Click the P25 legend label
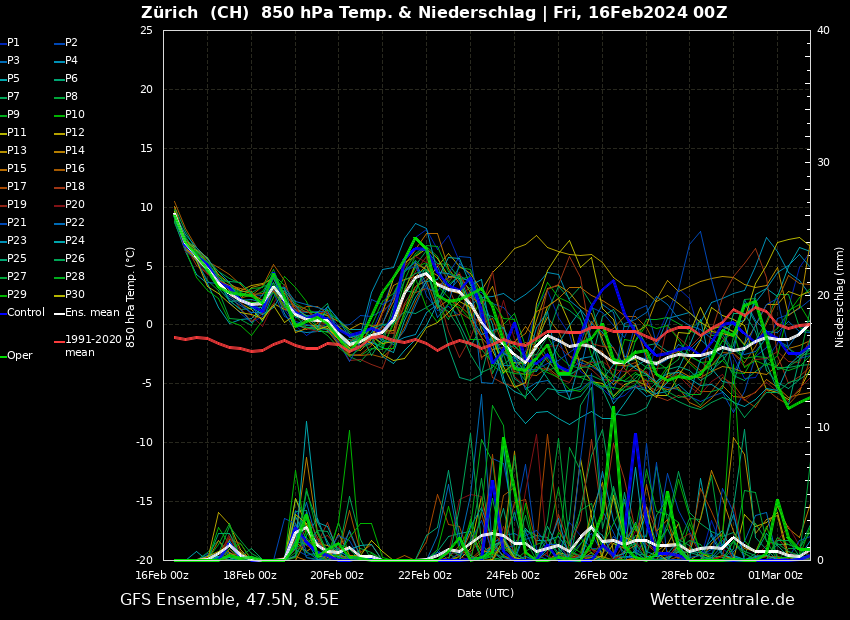This screenshot has height=620, width=850. pos(17,259)
